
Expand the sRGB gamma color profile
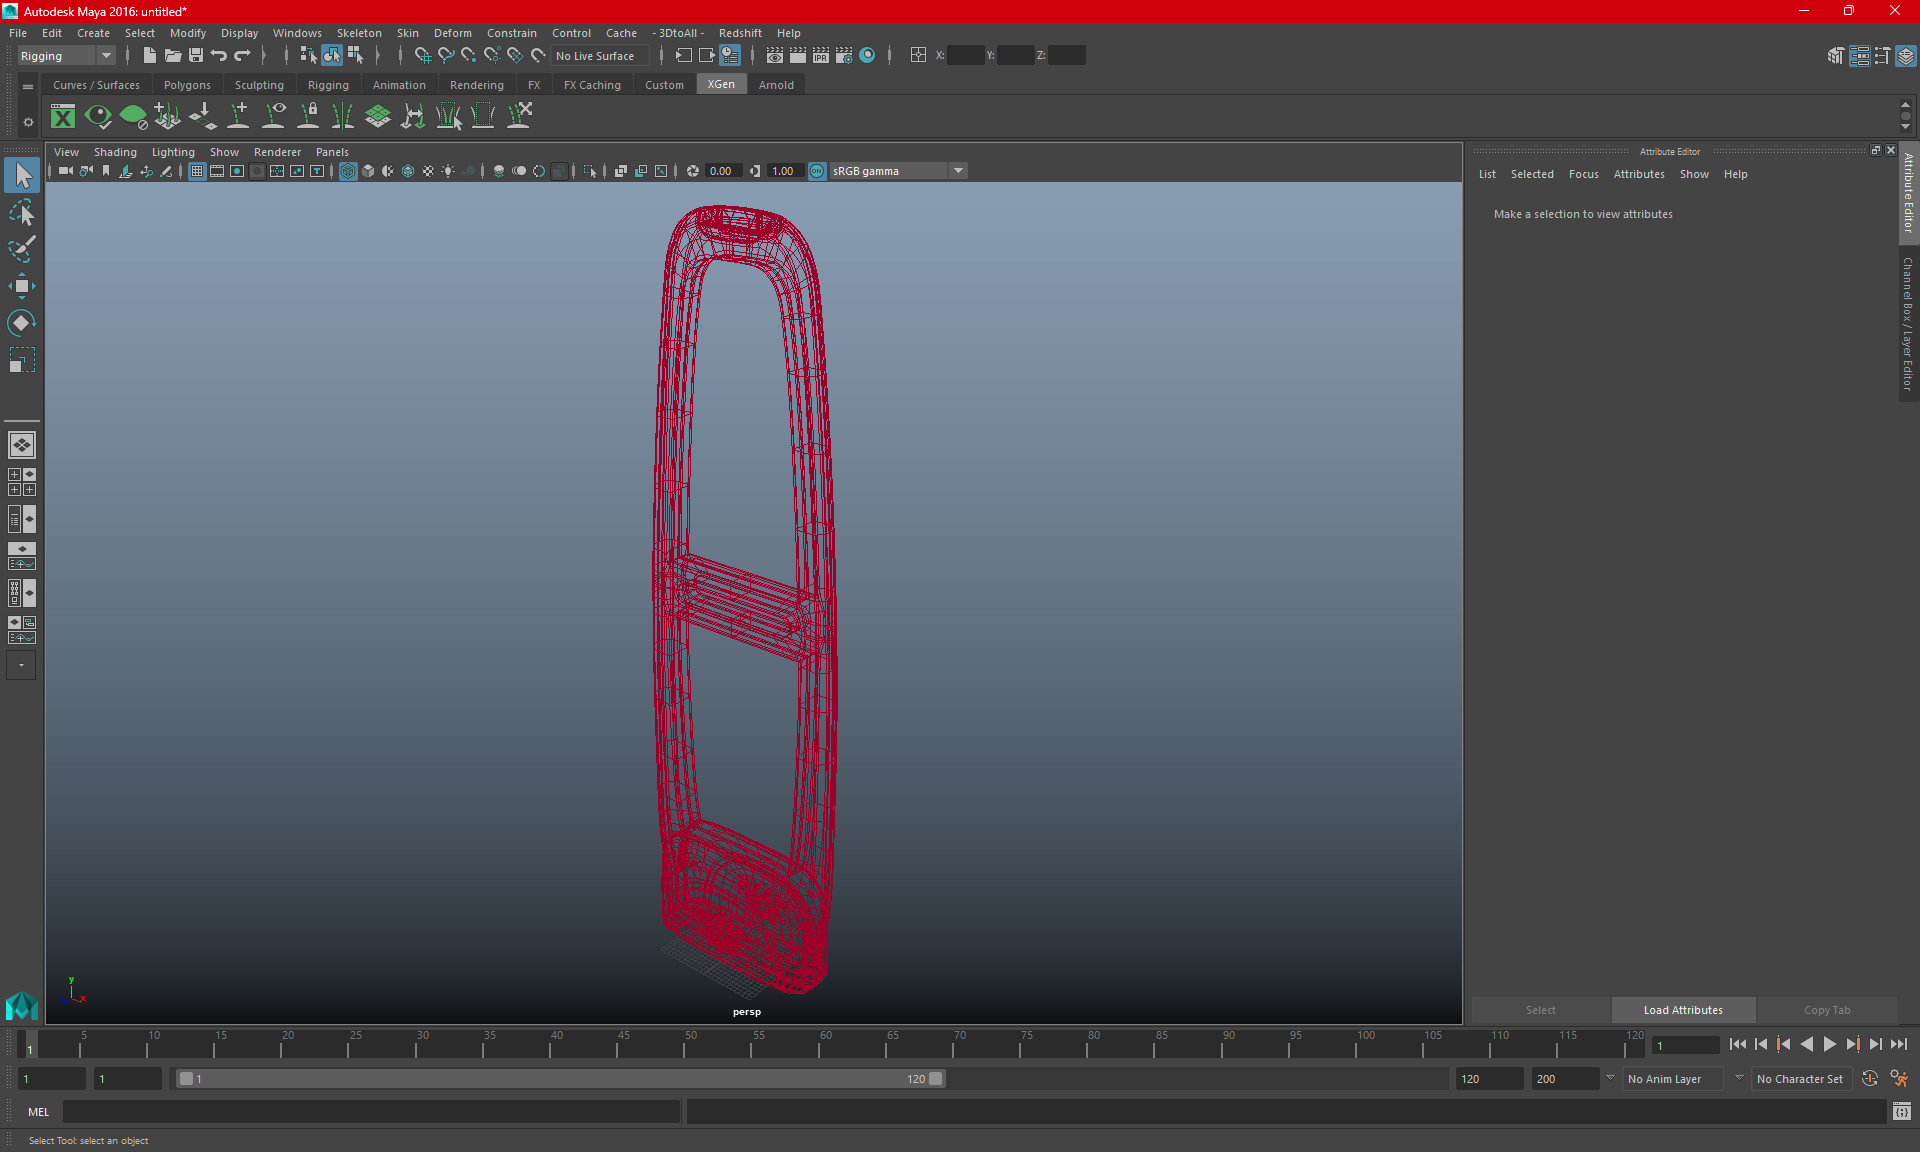click(960, 170)
